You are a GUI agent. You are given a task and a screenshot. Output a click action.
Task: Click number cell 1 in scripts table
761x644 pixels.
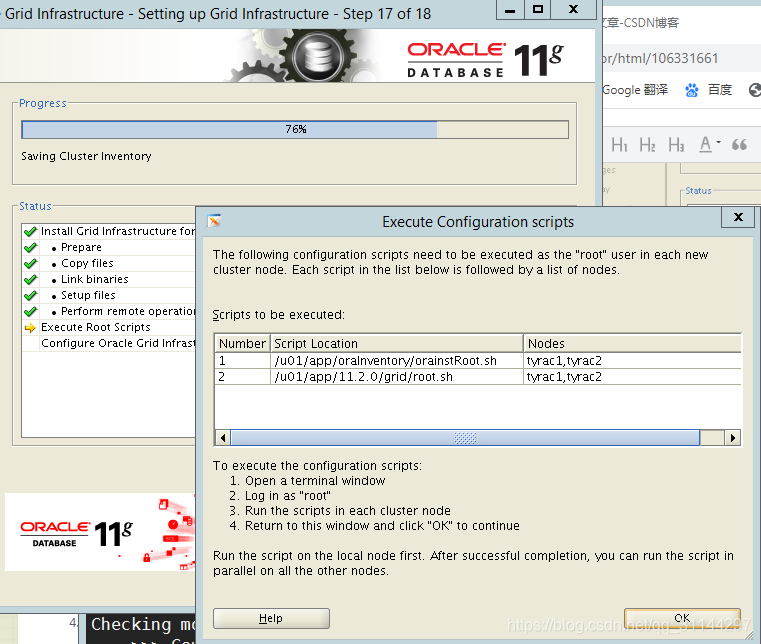click(x=242, y=361)
